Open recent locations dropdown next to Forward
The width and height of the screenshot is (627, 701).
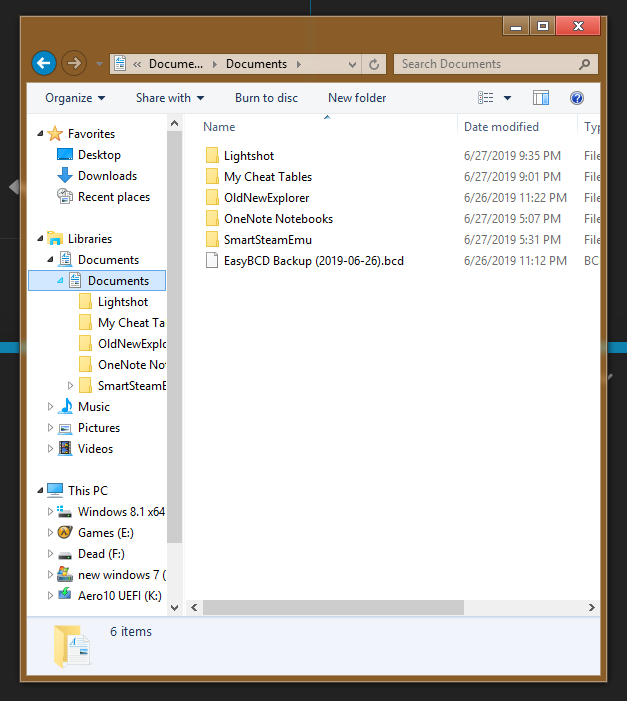(x=99, y=64)
